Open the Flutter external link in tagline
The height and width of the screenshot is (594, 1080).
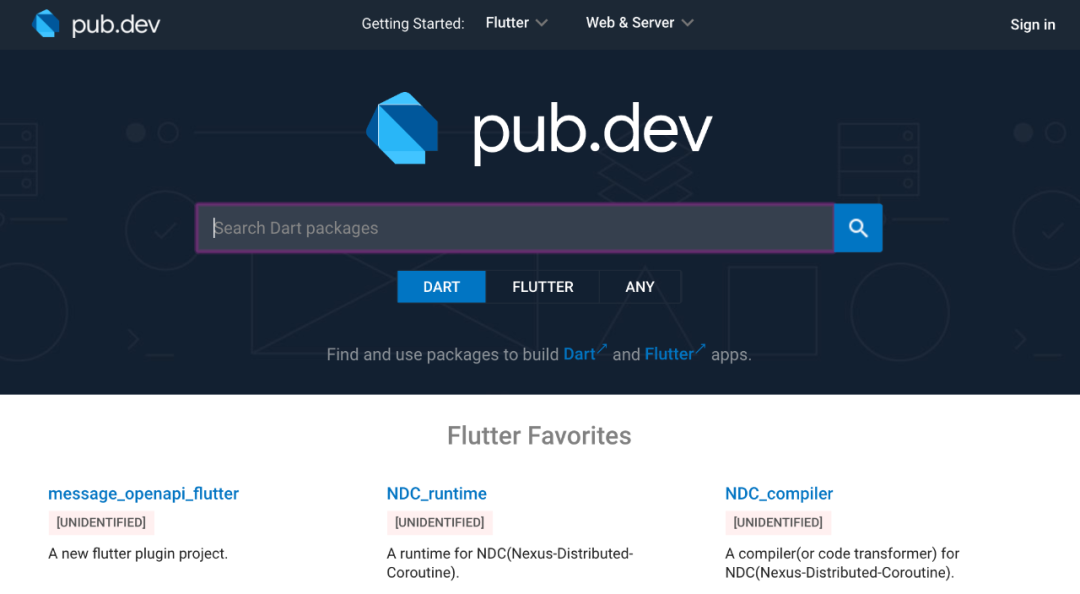click(675, 354)
